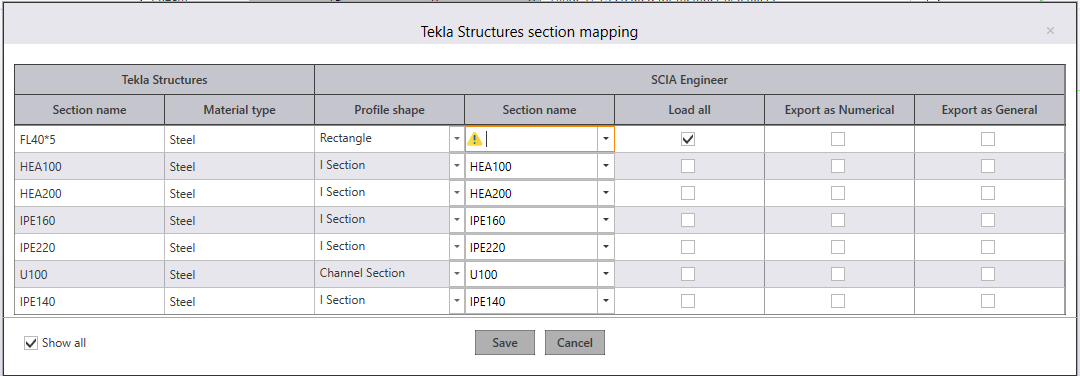Expand Profile shape dropdown for IPE160

click(x=457, y=220)
